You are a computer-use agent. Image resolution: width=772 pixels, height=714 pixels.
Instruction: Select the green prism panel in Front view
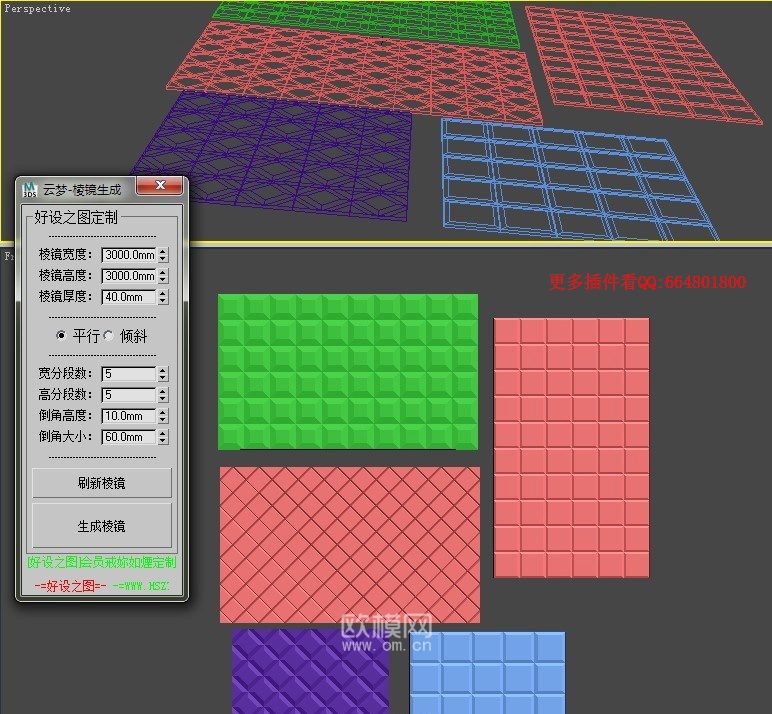tap(348, 372)
